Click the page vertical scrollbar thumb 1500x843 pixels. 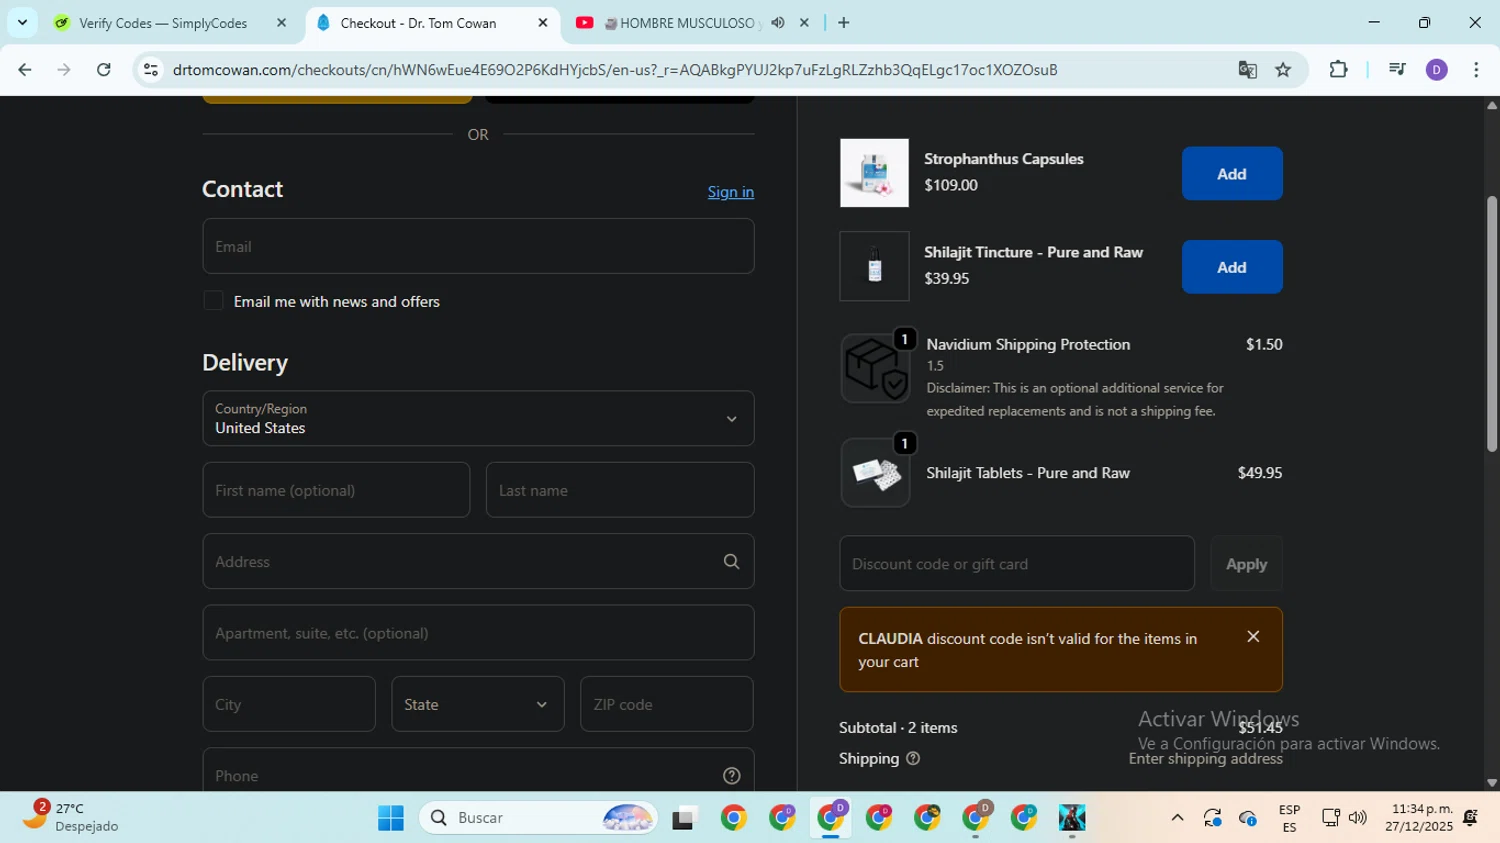point(1492,323)
